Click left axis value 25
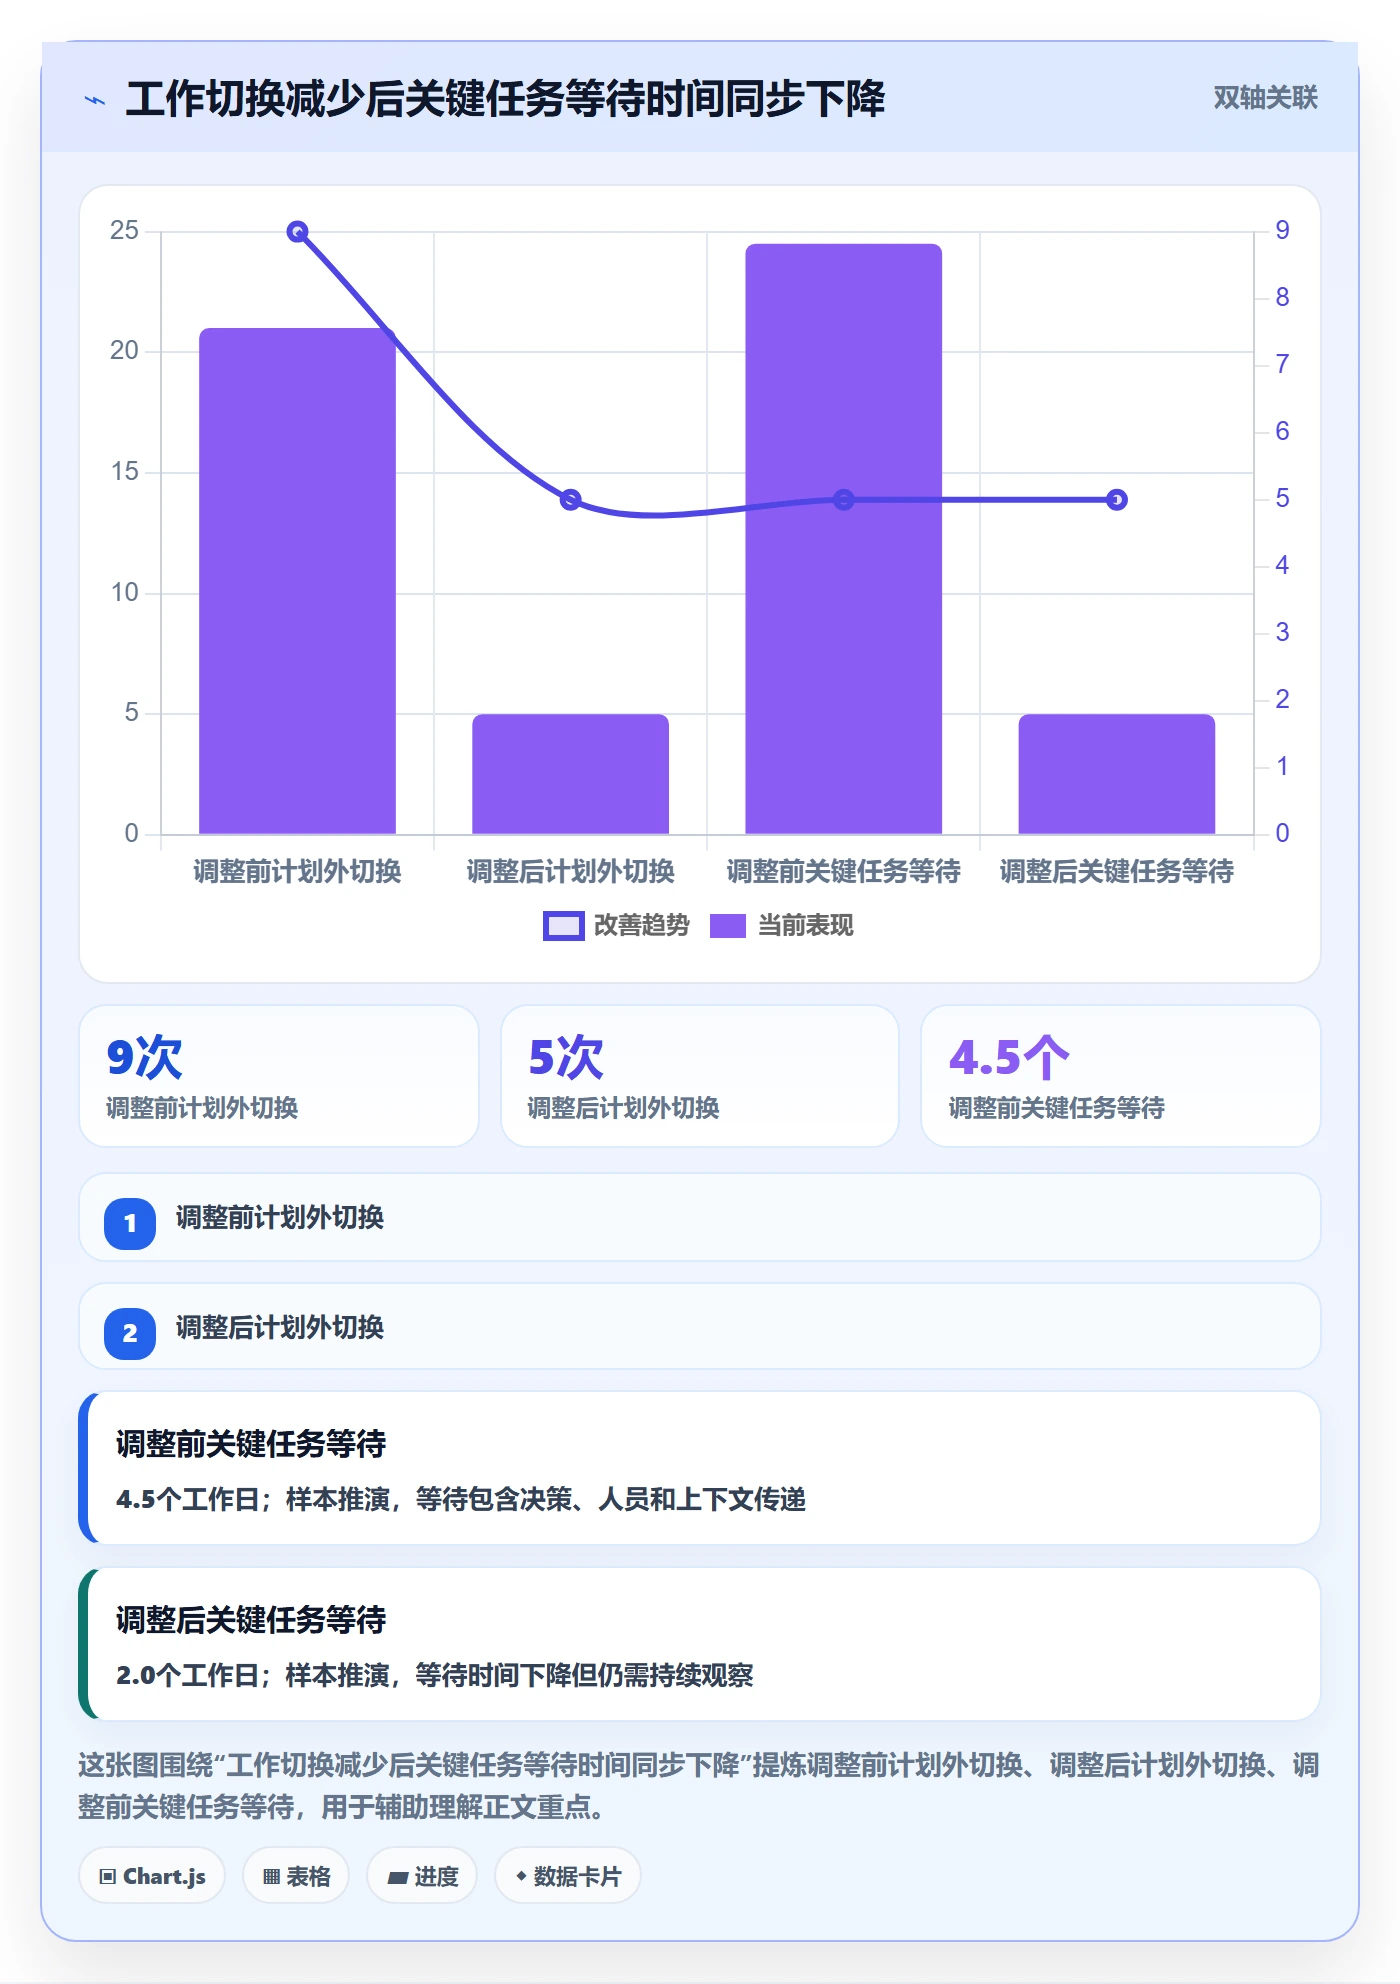The image size is (1400, 1984). coord(124,231)
